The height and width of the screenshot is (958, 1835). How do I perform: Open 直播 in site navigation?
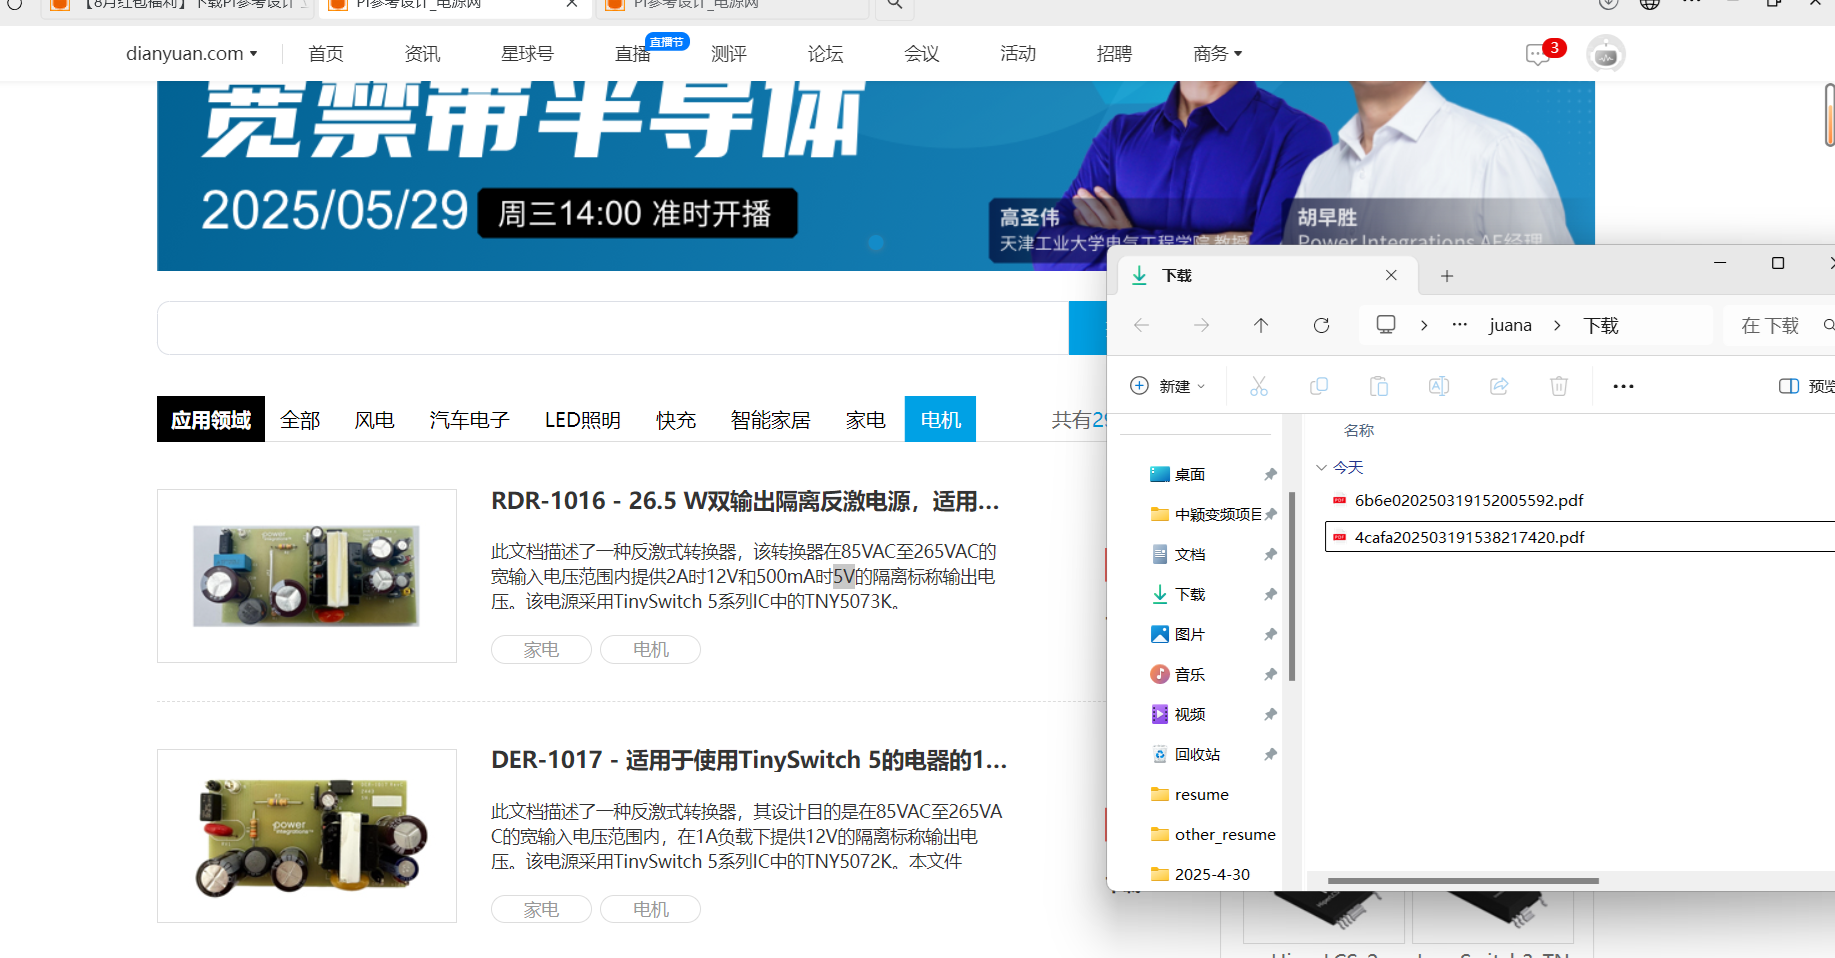[632, 53]
